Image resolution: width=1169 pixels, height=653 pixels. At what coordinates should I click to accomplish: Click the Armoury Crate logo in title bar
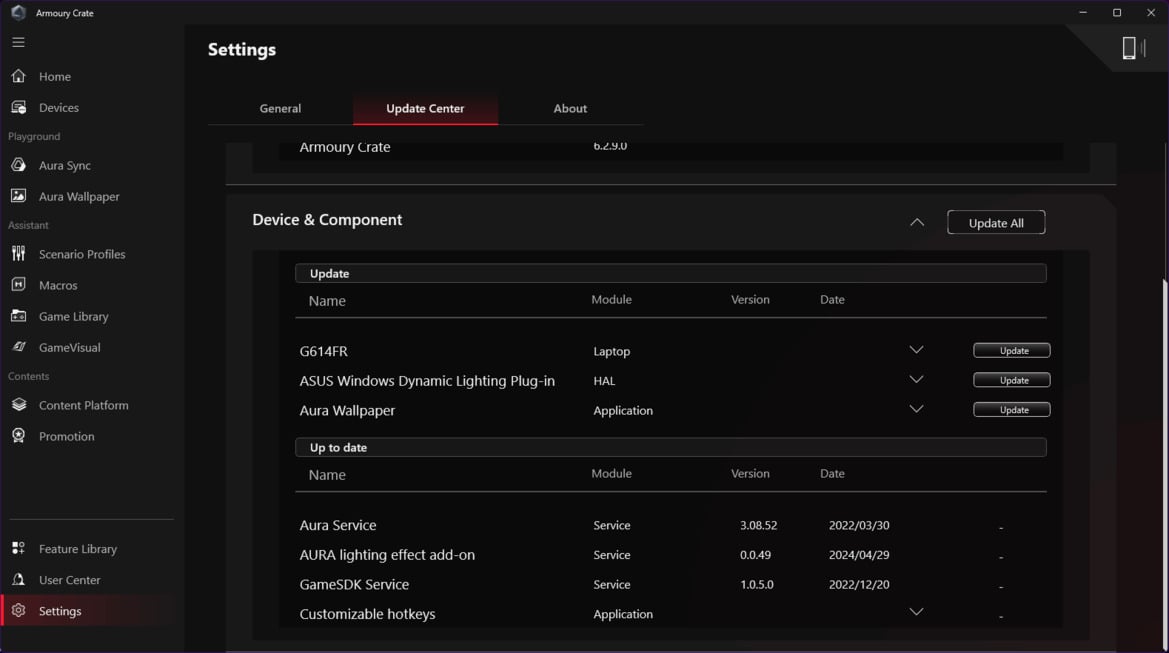click(19, 13)
